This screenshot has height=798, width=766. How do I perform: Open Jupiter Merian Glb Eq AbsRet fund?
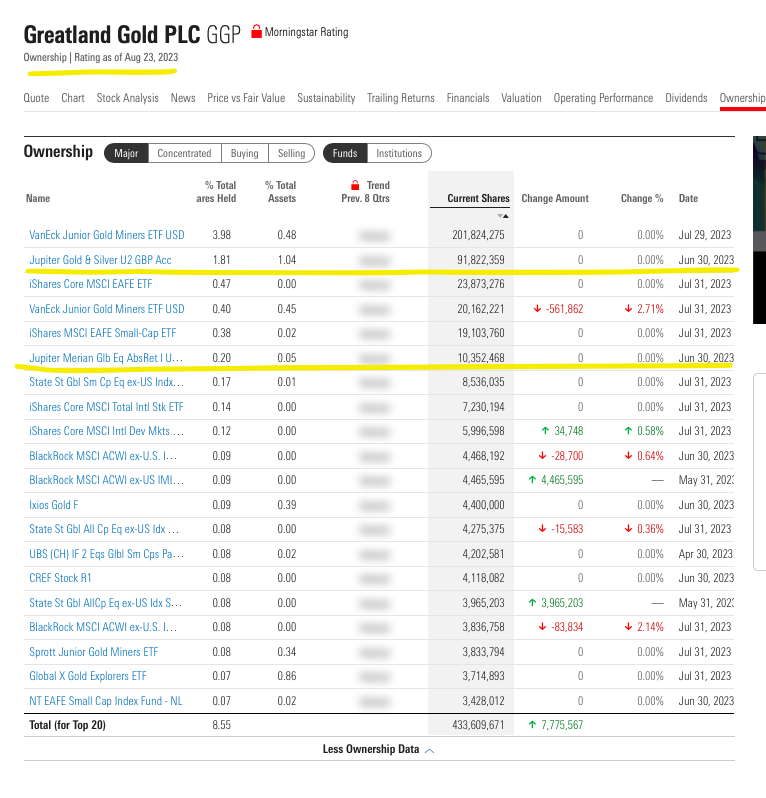click(x=106, y=358)
